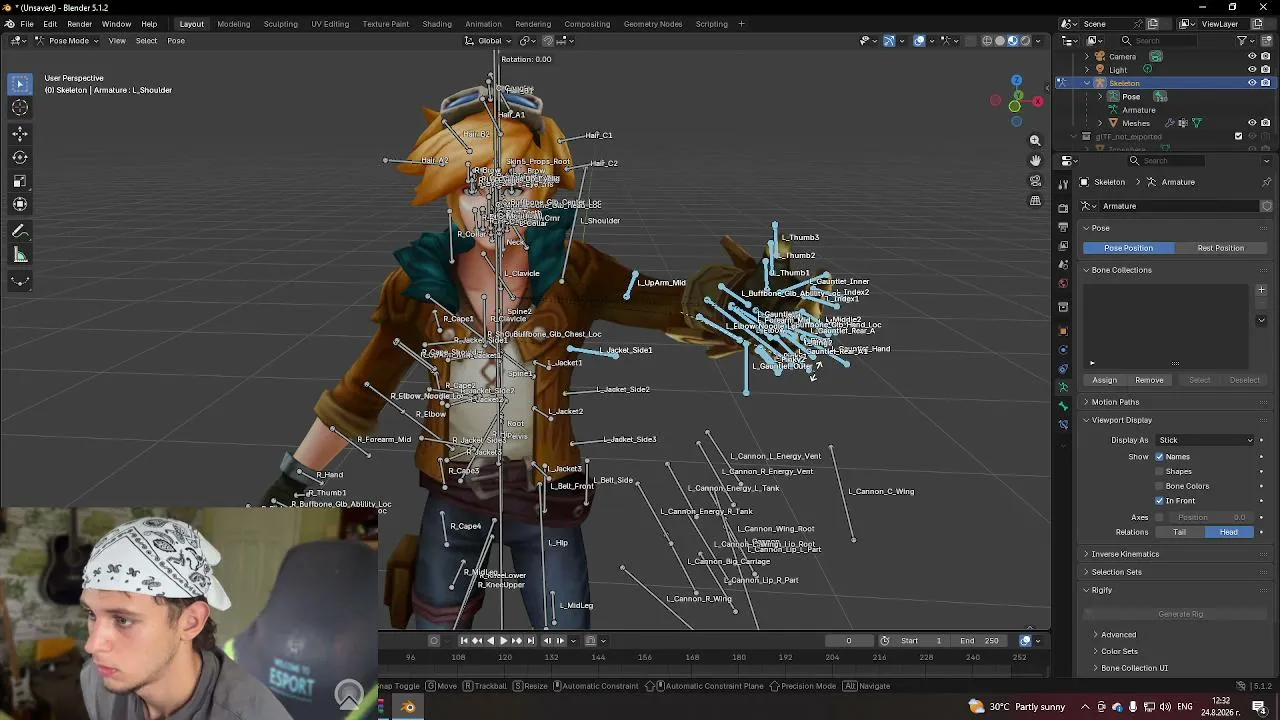This screenshot has width=1280, height=720.
Task: Enable the Shapes checkbox
Action: coord(1160,472)
